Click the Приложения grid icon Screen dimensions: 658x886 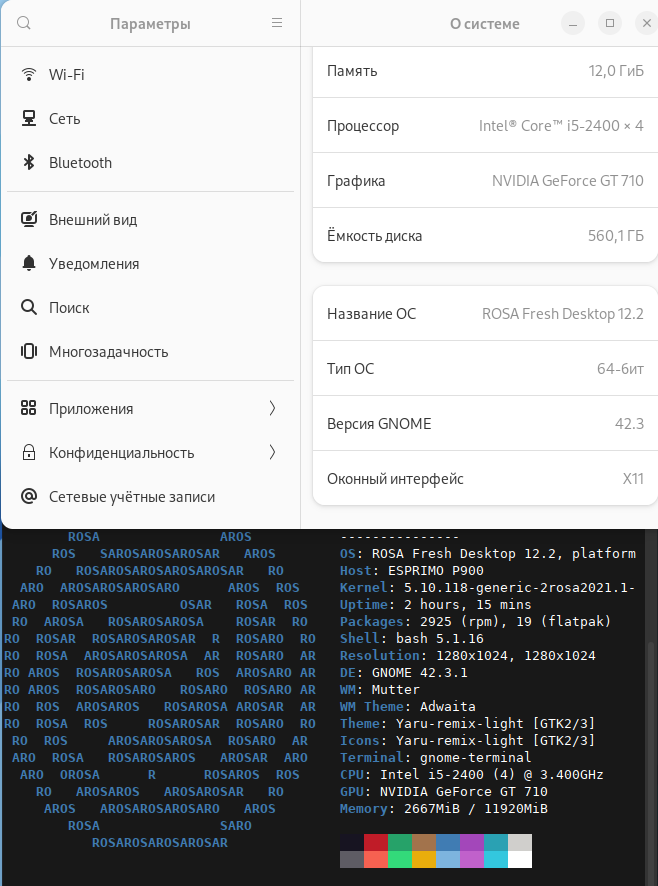[x=29, y=409]
